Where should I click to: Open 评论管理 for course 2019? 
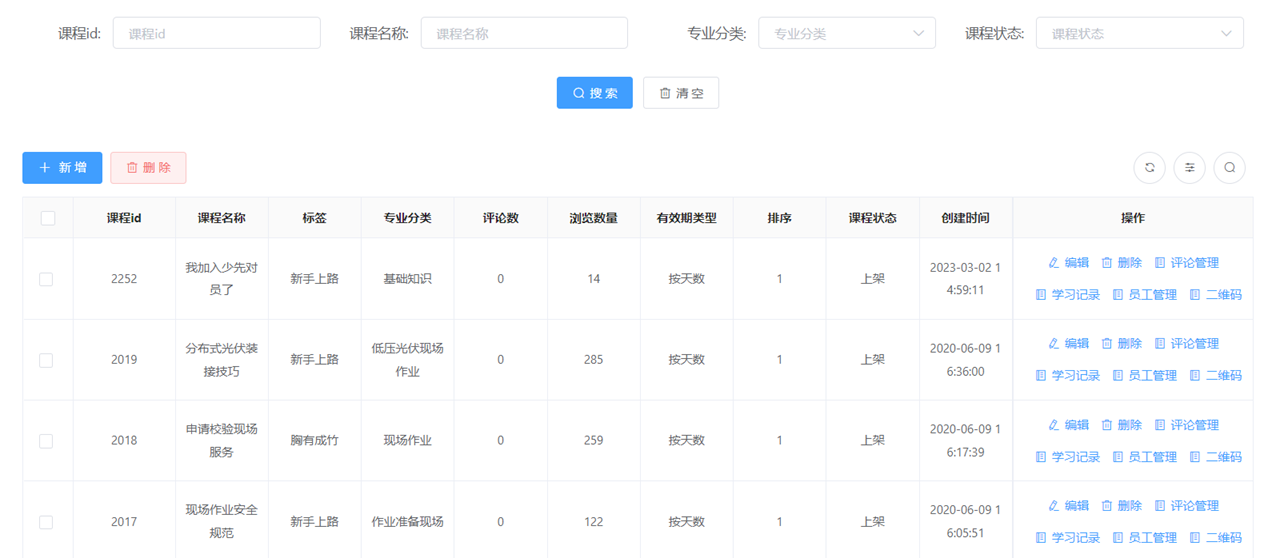pos(1186,344)
